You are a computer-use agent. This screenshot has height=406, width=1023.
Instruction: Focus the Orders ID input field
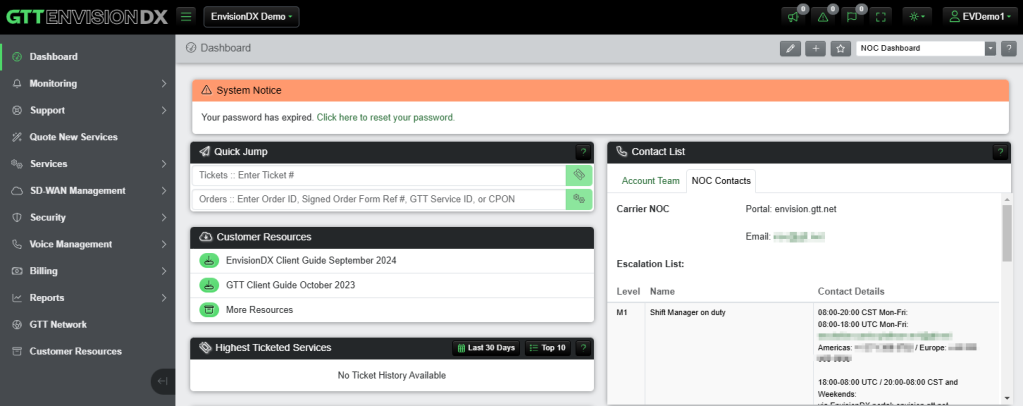379,199
